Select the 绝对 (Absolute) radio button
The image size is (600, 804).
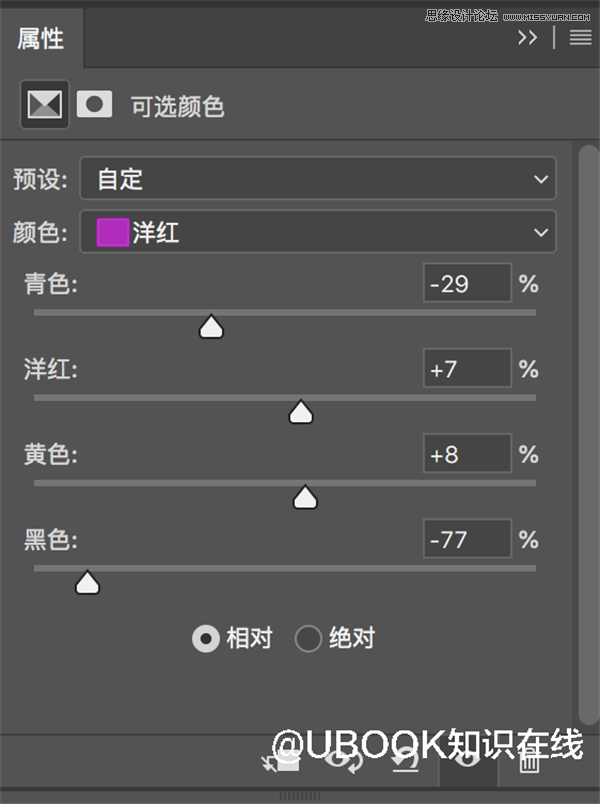point(308,638)
